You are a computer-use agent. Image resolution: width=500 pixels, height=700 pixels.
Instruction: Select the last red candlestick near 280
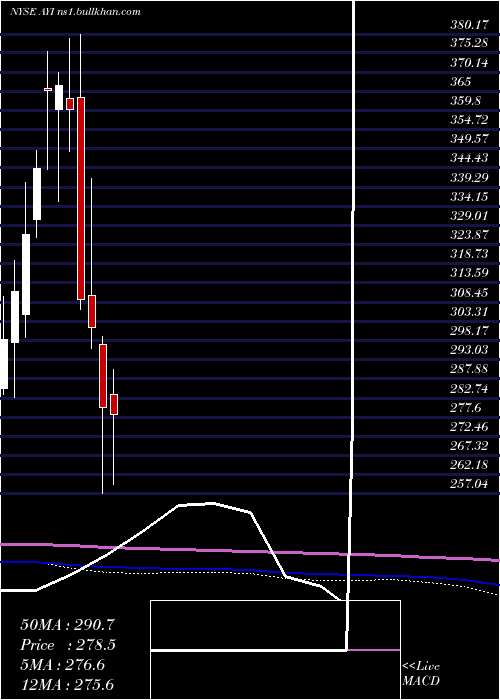(x=114, y=404)
